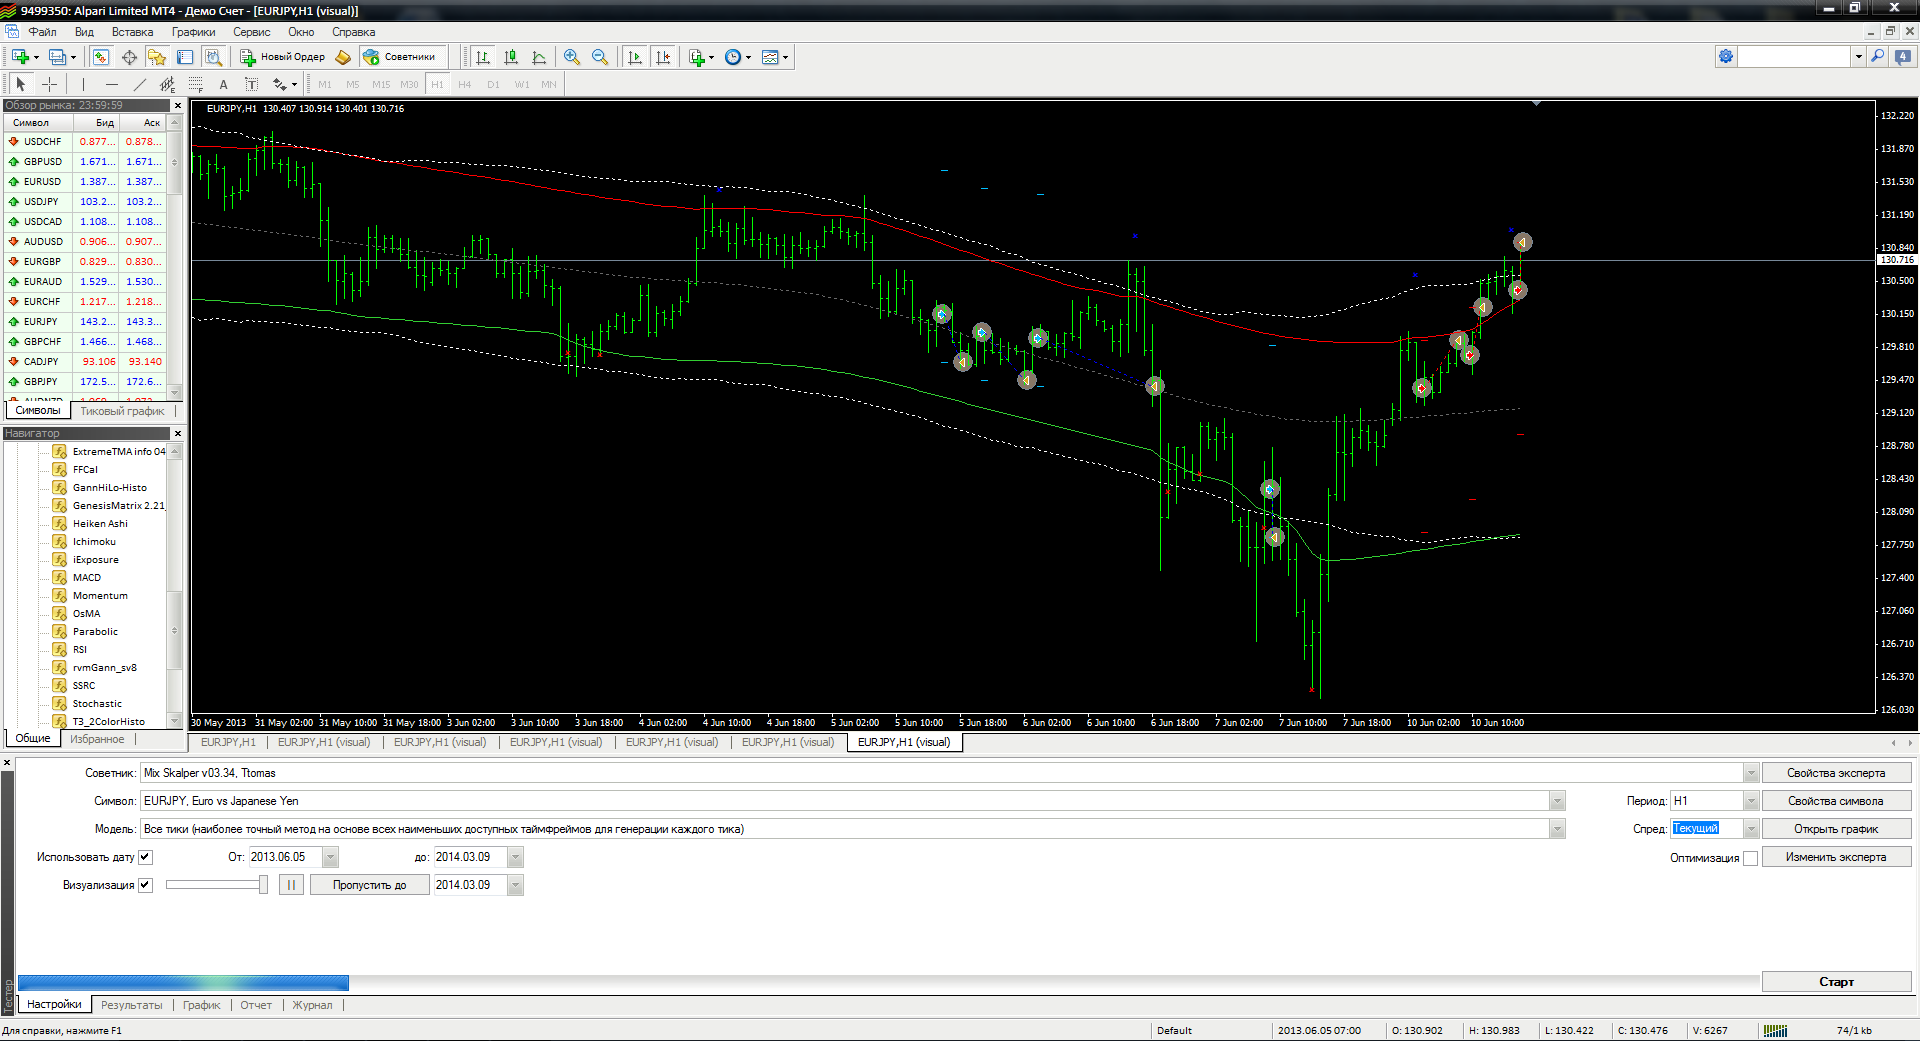
Task: Switch to 'Журнал' tester tab
Action: pyautogui.click(x=312, y=1005)
